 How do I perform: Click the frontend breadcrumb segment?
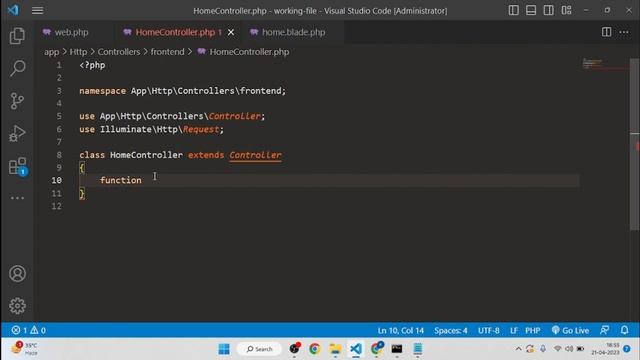[167, 52]
